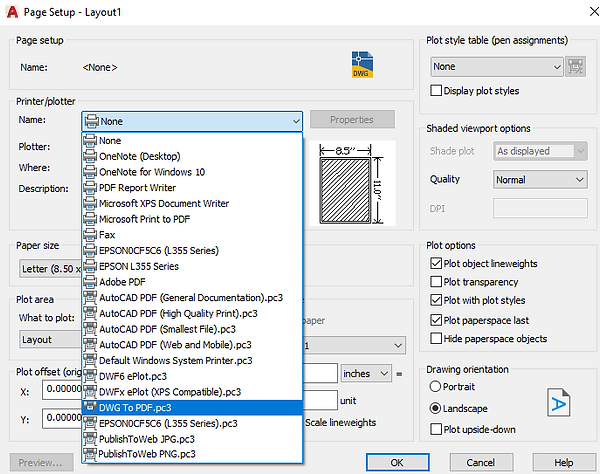The height and width of the screenshot is (474, 600).
Task: Click the DWG file icon in Page setup
Action: pyautogui.click(x=362, y=65)
